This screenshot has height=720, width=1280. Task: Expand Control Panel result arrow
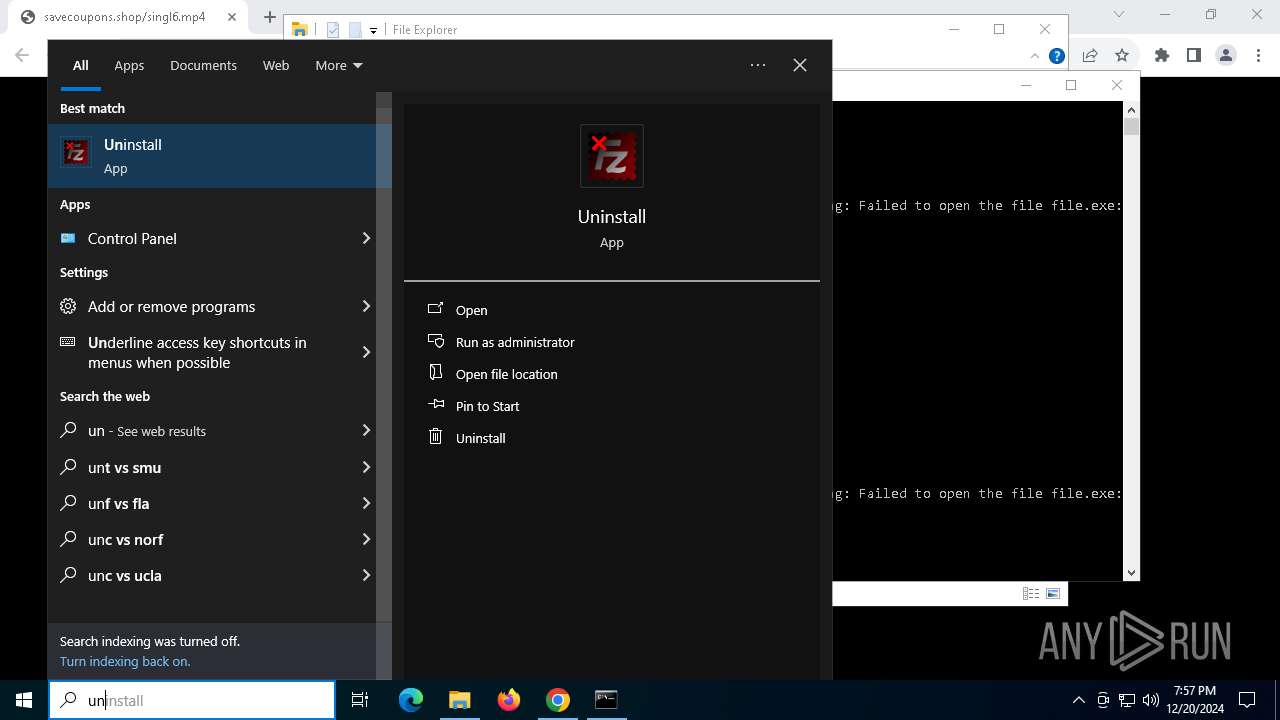[366, 238]
